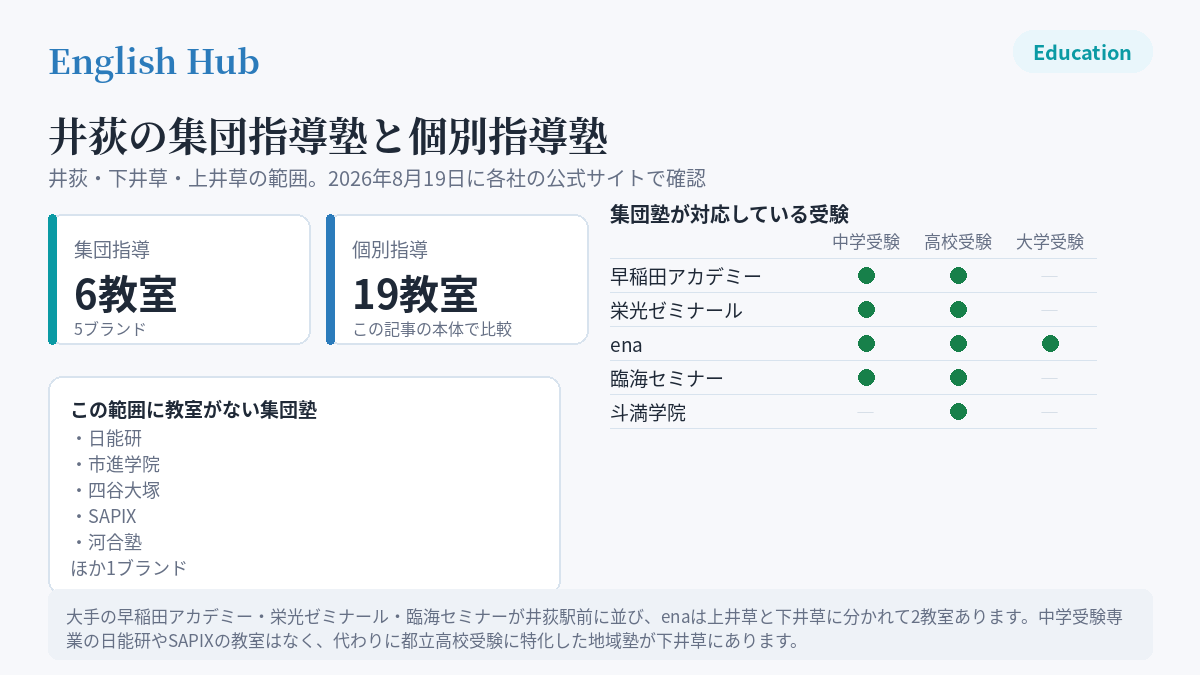Click the 斗満学院 row label
This screenshot has width=1200, height=675.
pyautogui.click(x=648, y=412)
